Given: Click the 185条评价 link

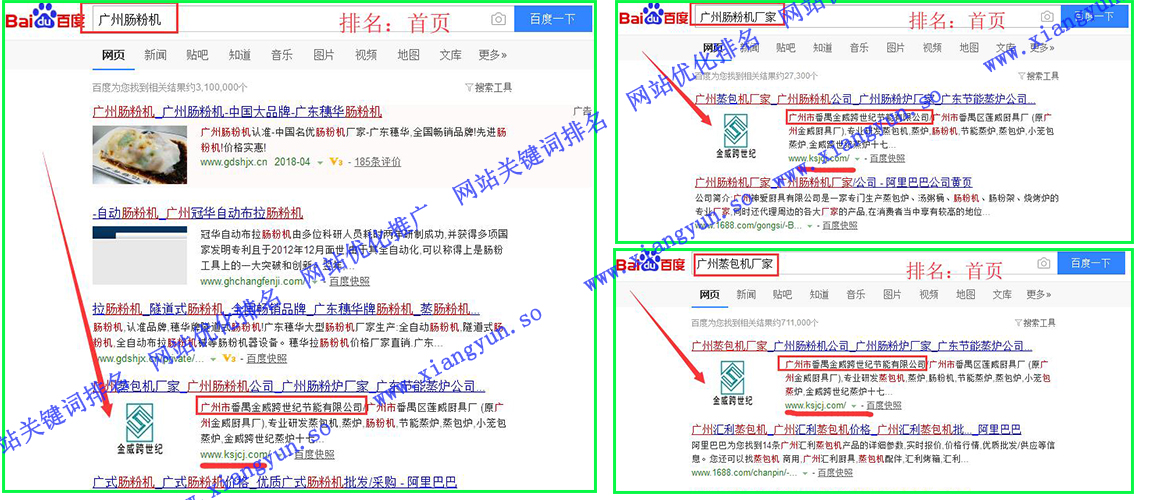Looking at the screenshot, I should (x=378, y=162).
